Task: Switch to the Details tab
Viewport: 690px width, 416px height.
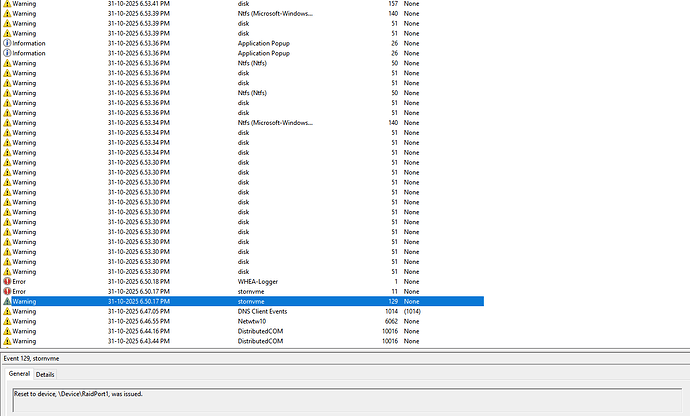Action: 46,374
